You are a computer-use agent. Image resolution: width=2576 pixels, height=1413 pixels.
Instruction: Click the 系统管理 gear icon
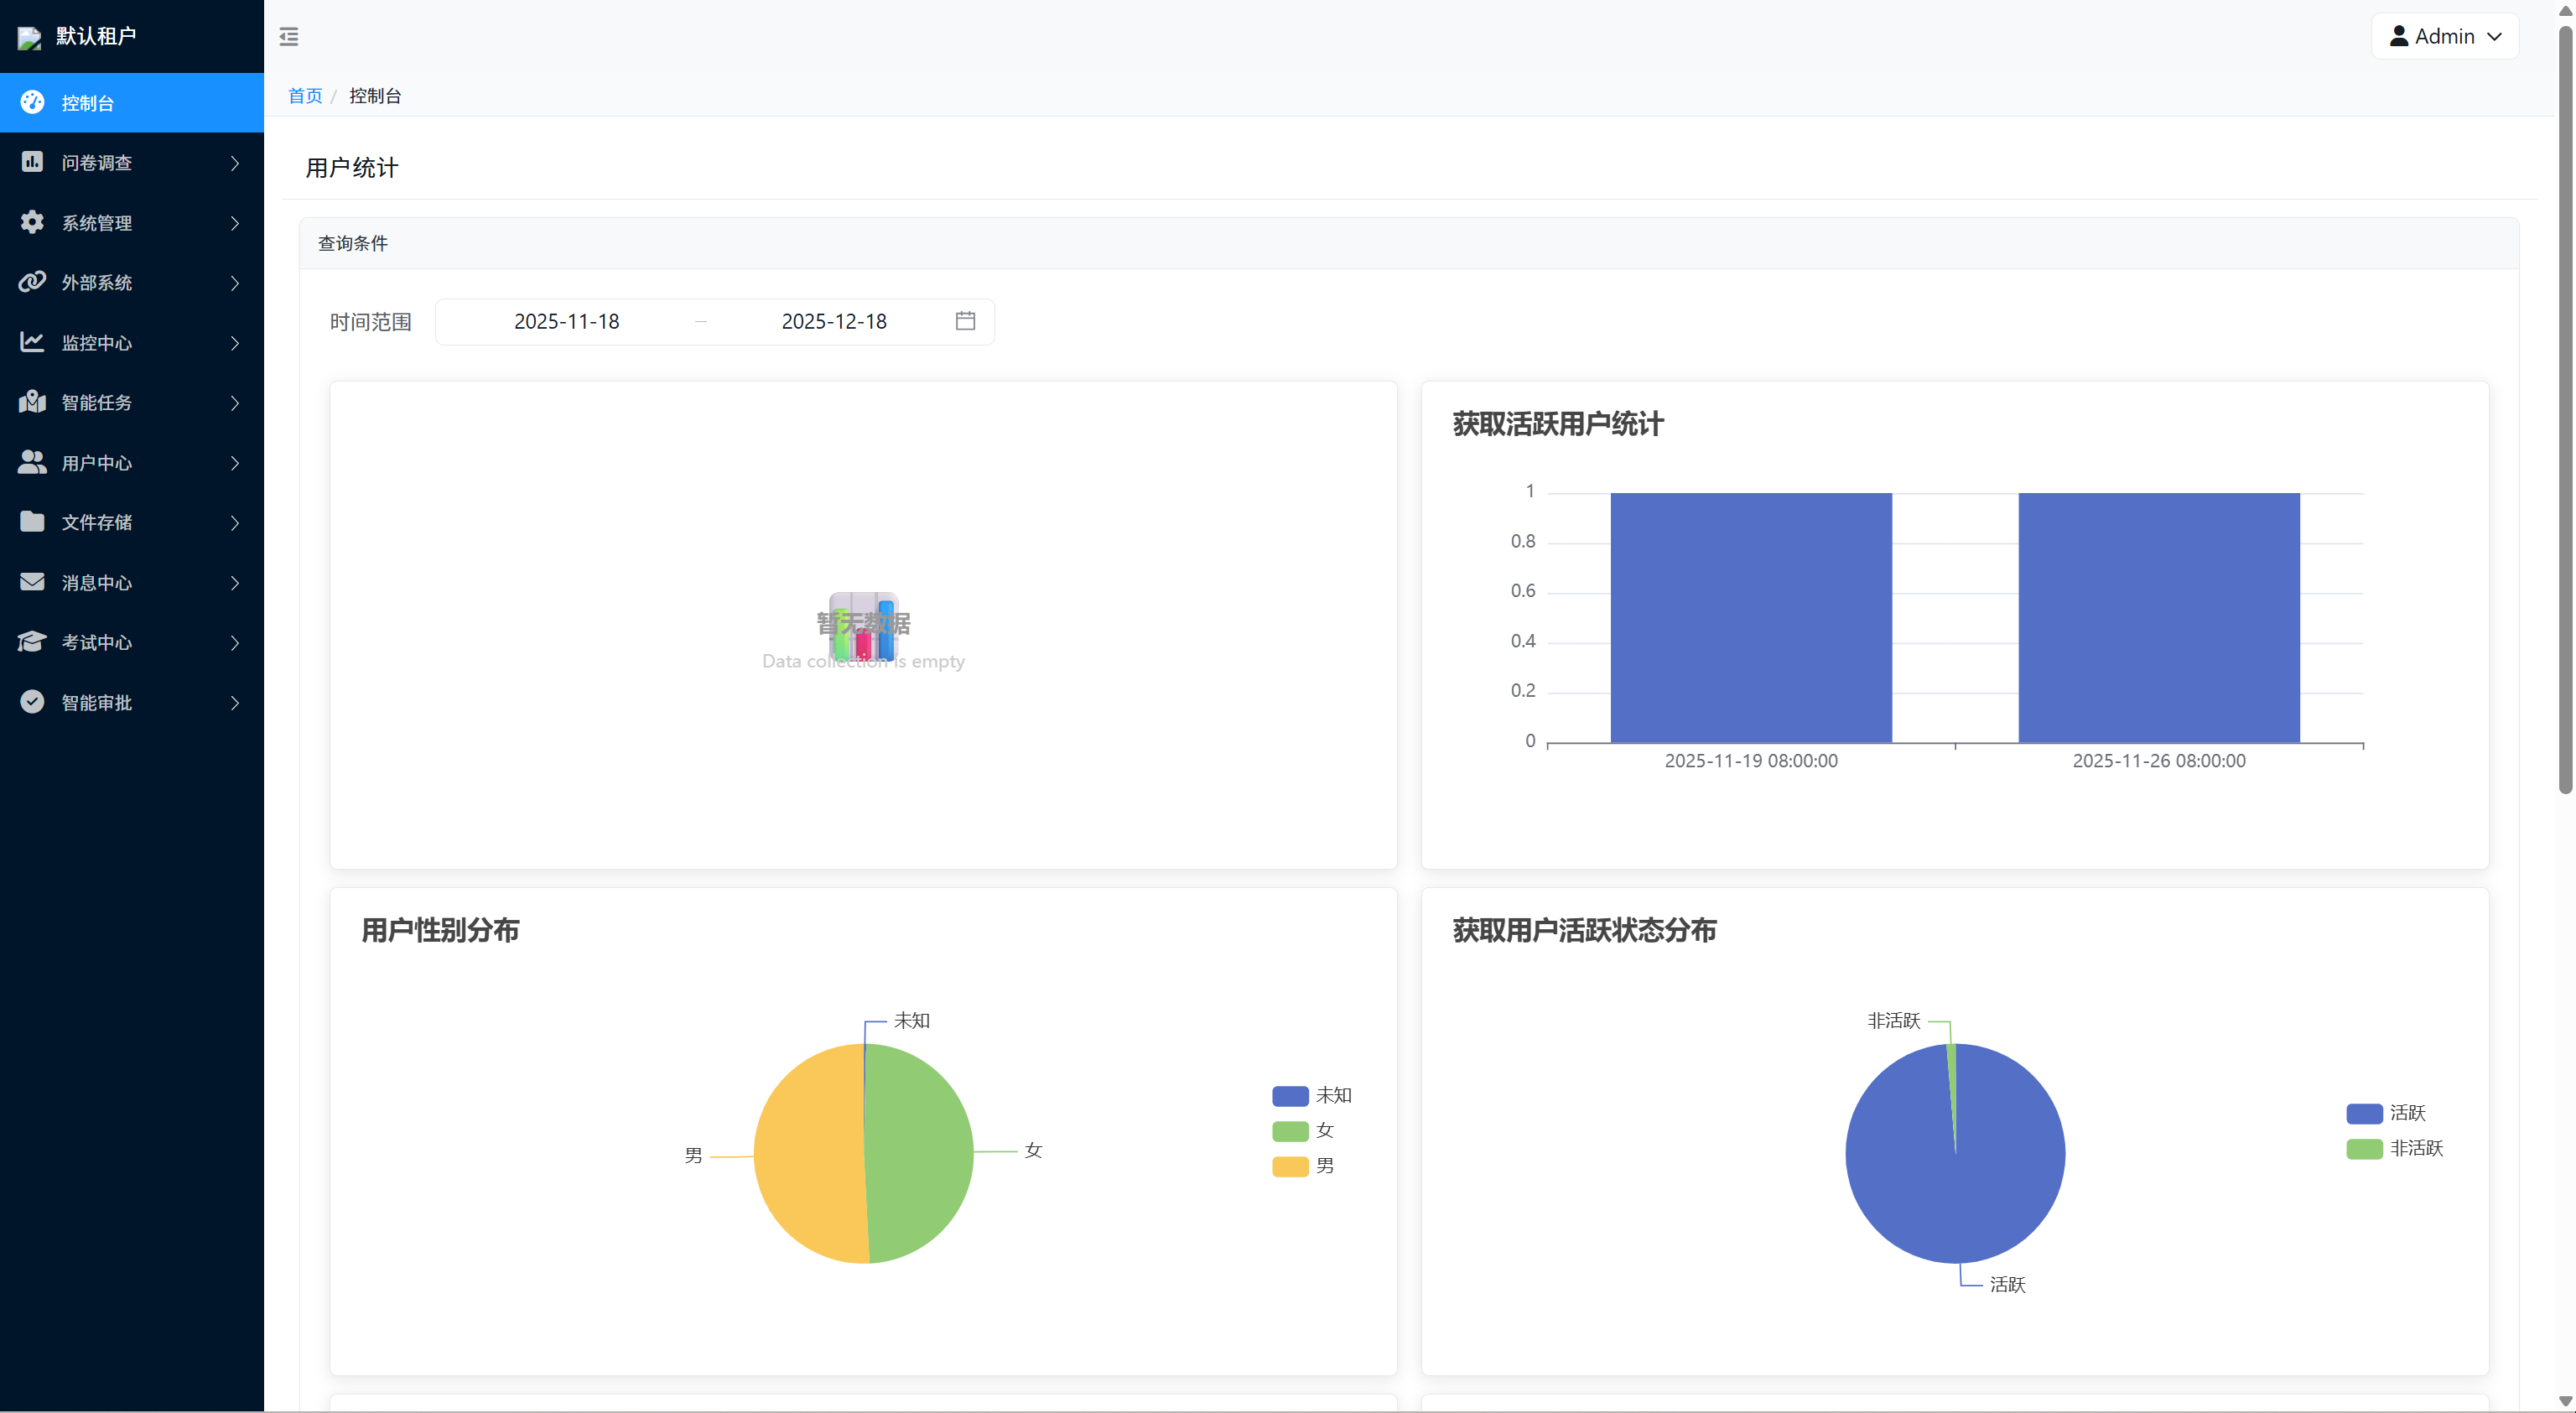point(32,222)
